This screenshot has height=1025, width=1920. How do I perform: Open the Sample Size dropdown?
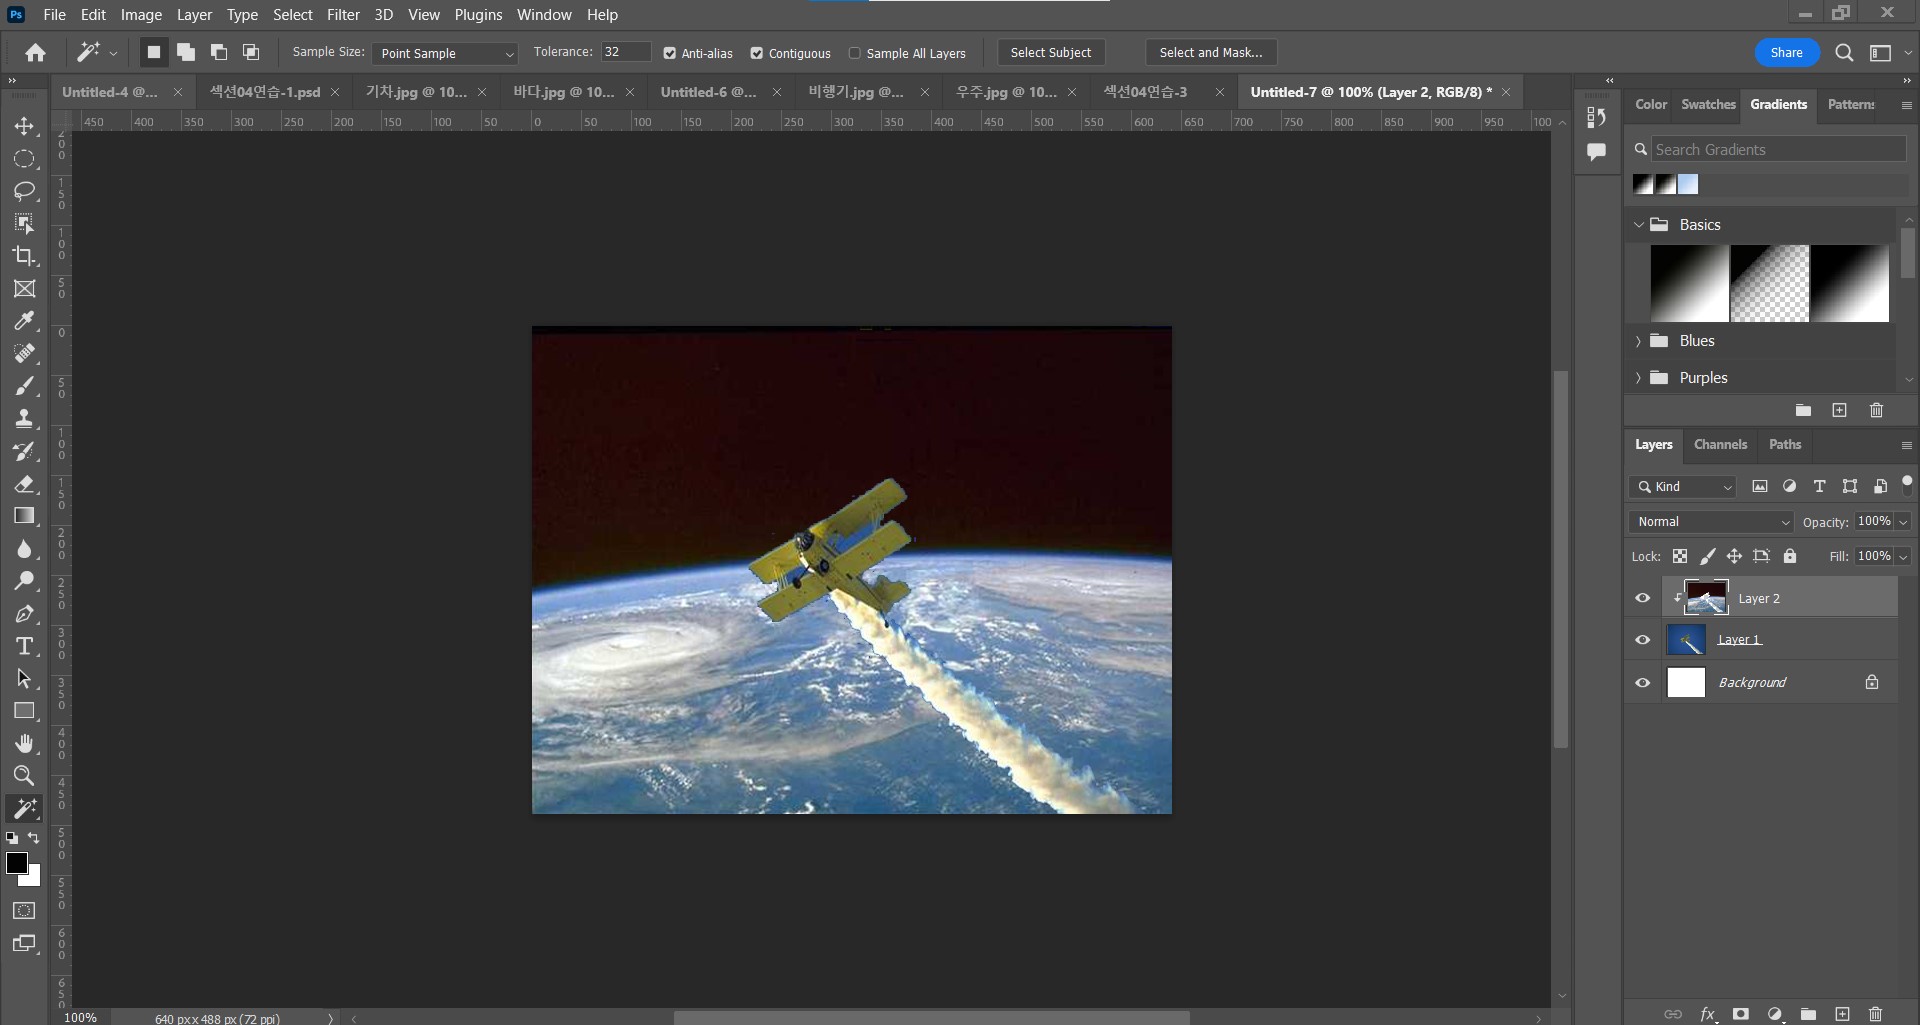pyautogui.click(x=445, y=53)
